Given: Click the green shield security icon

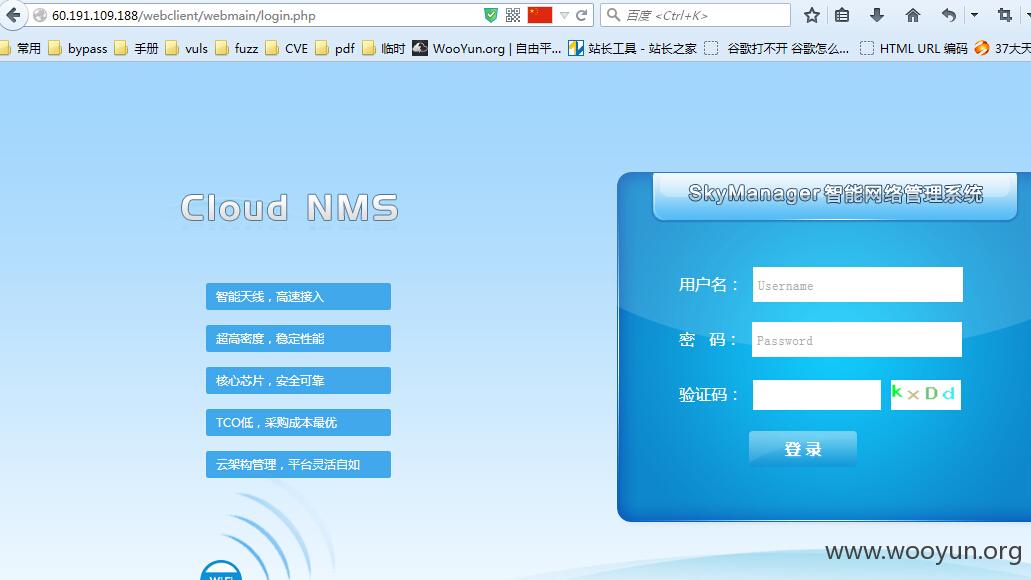Looking at the screenshot, I should pos(491,15).
